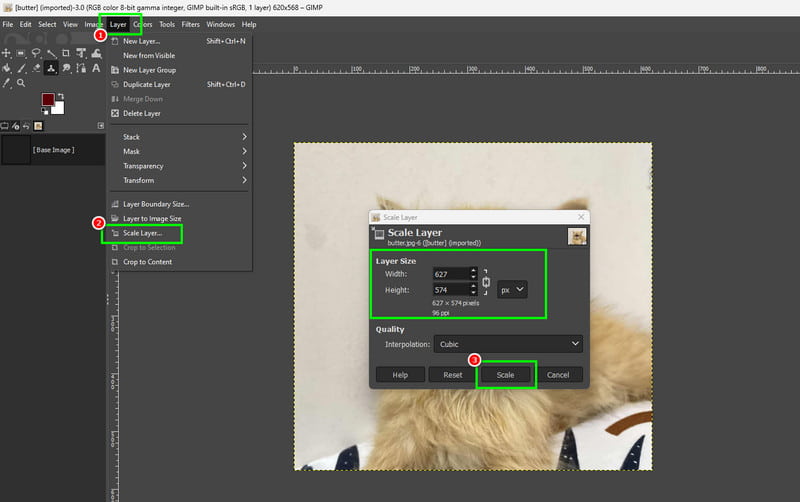Select the Smudge tool
Screen dimensions: 800x502
[66, 68]
